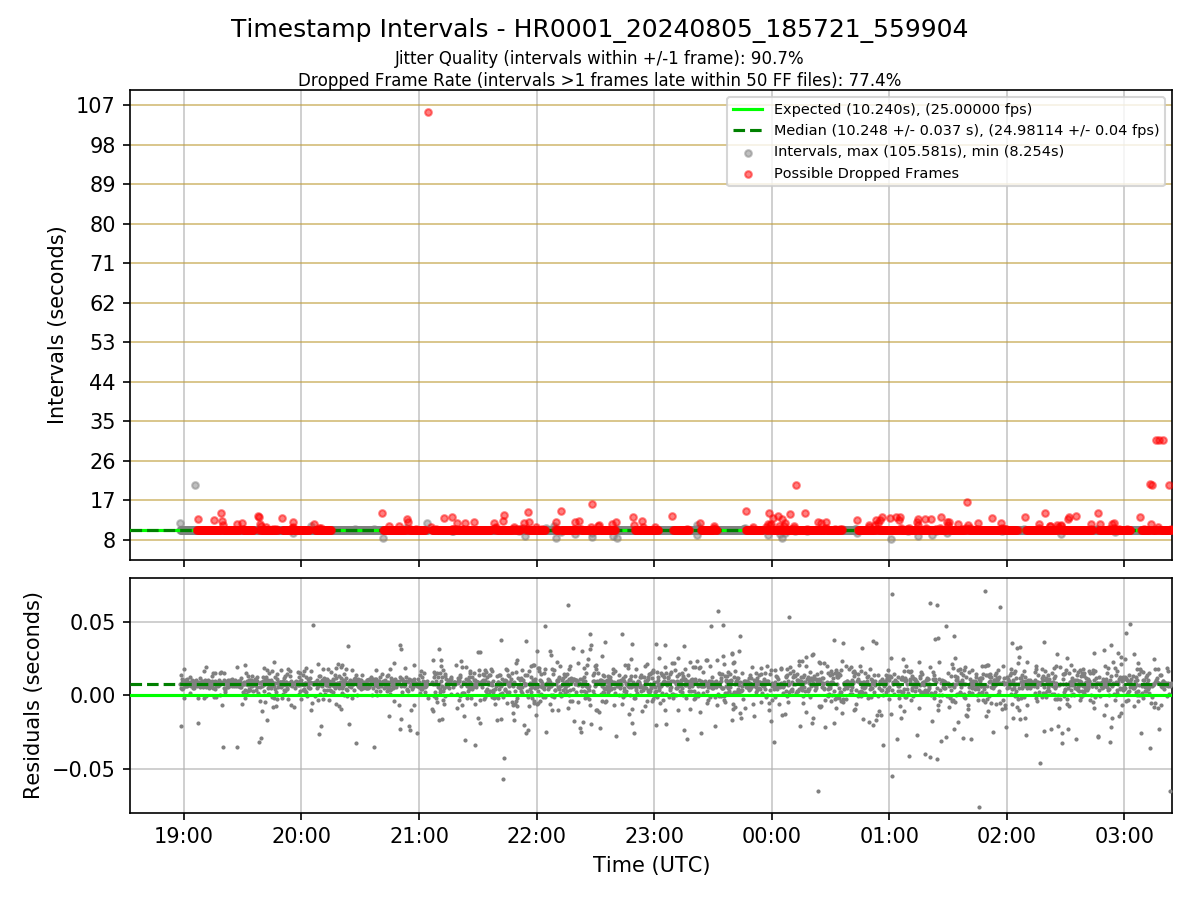Click the gray dot marker in the legend
Image resolution: width=1200 pixels, height=900 pixels.
748,152
